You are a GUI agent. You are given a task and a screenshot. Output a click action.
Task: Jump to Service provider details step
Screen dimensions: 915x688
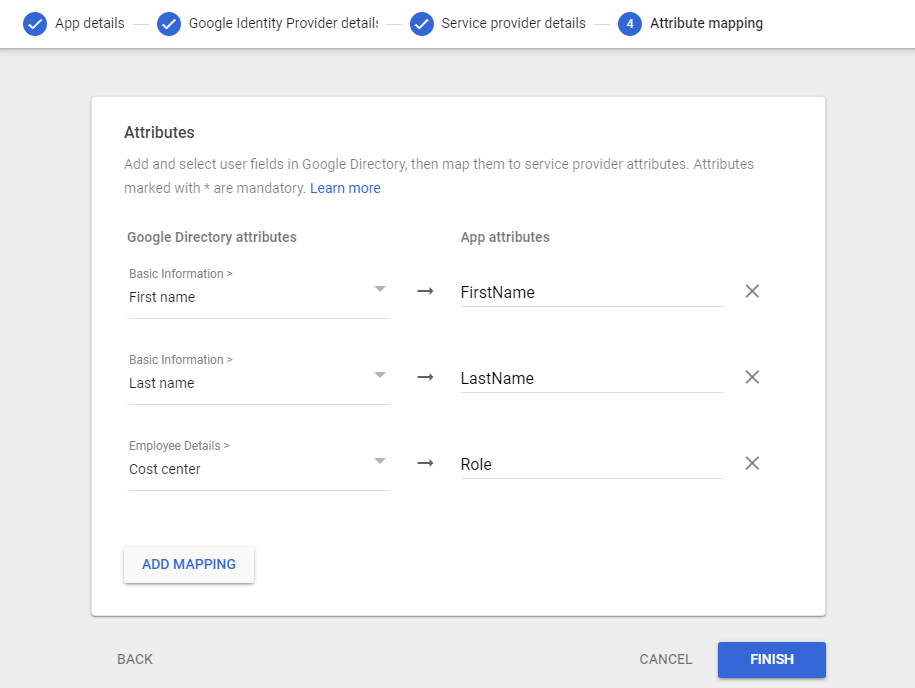click(x=513, y=23)
